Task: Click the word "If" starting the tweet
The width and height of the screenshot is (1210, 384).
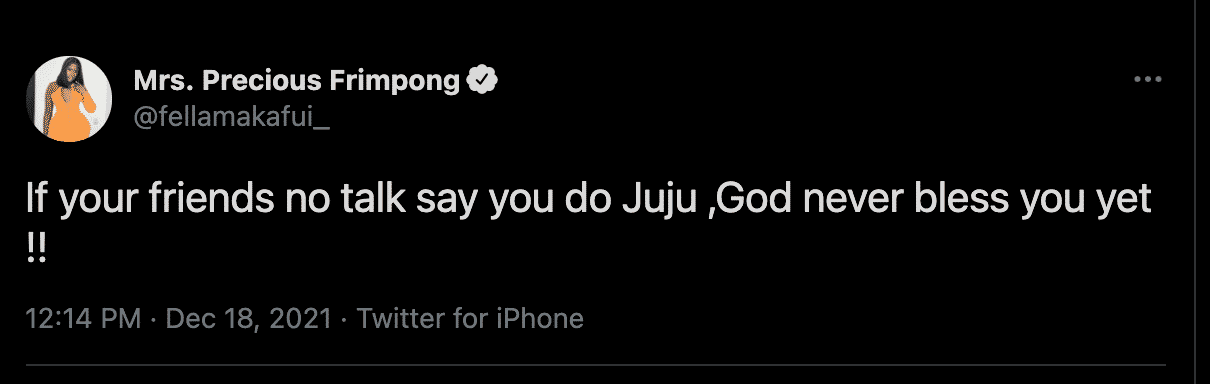Action: pos(37,201)
